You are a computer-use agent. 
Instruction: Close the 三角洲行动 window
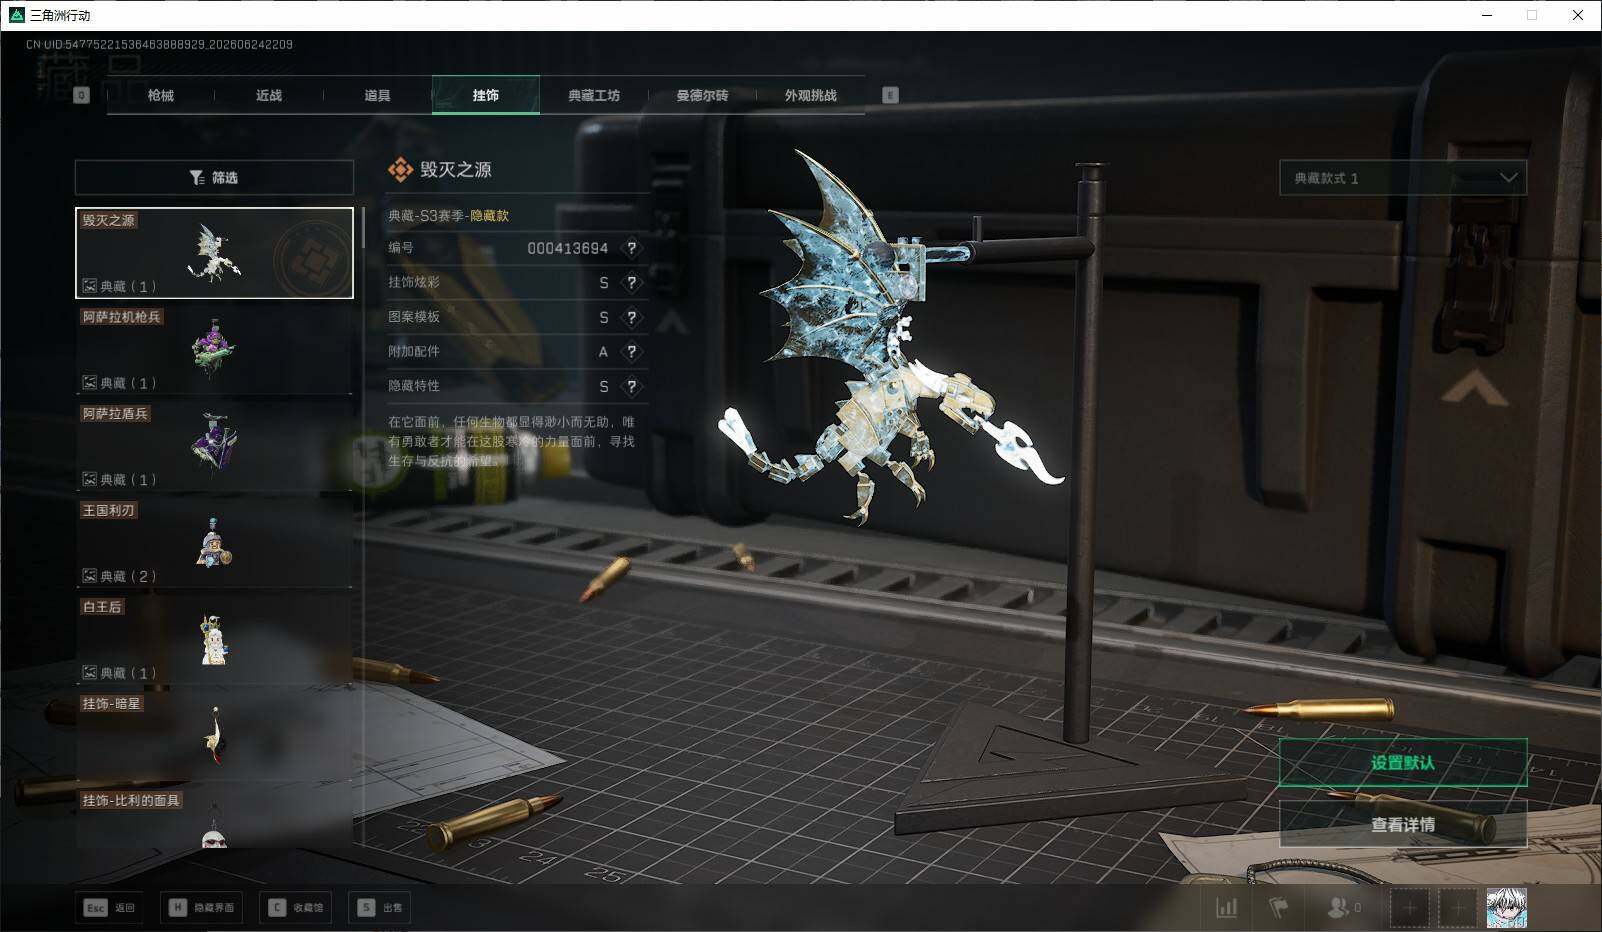(1578, 15)
